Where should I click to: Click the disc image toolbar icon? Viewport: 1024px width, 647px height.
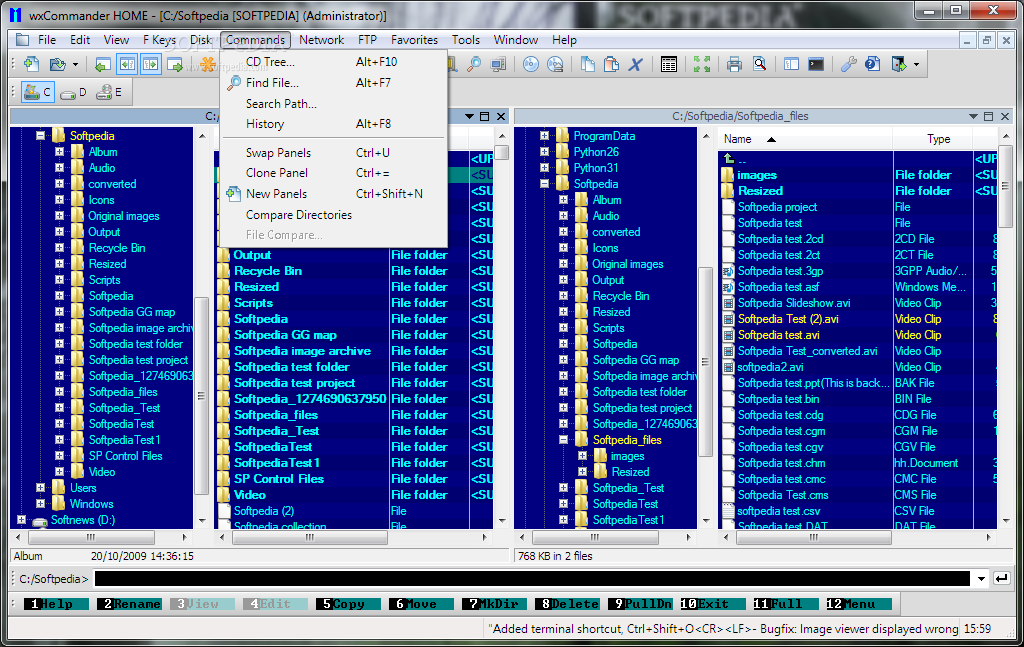click(555, 64)
